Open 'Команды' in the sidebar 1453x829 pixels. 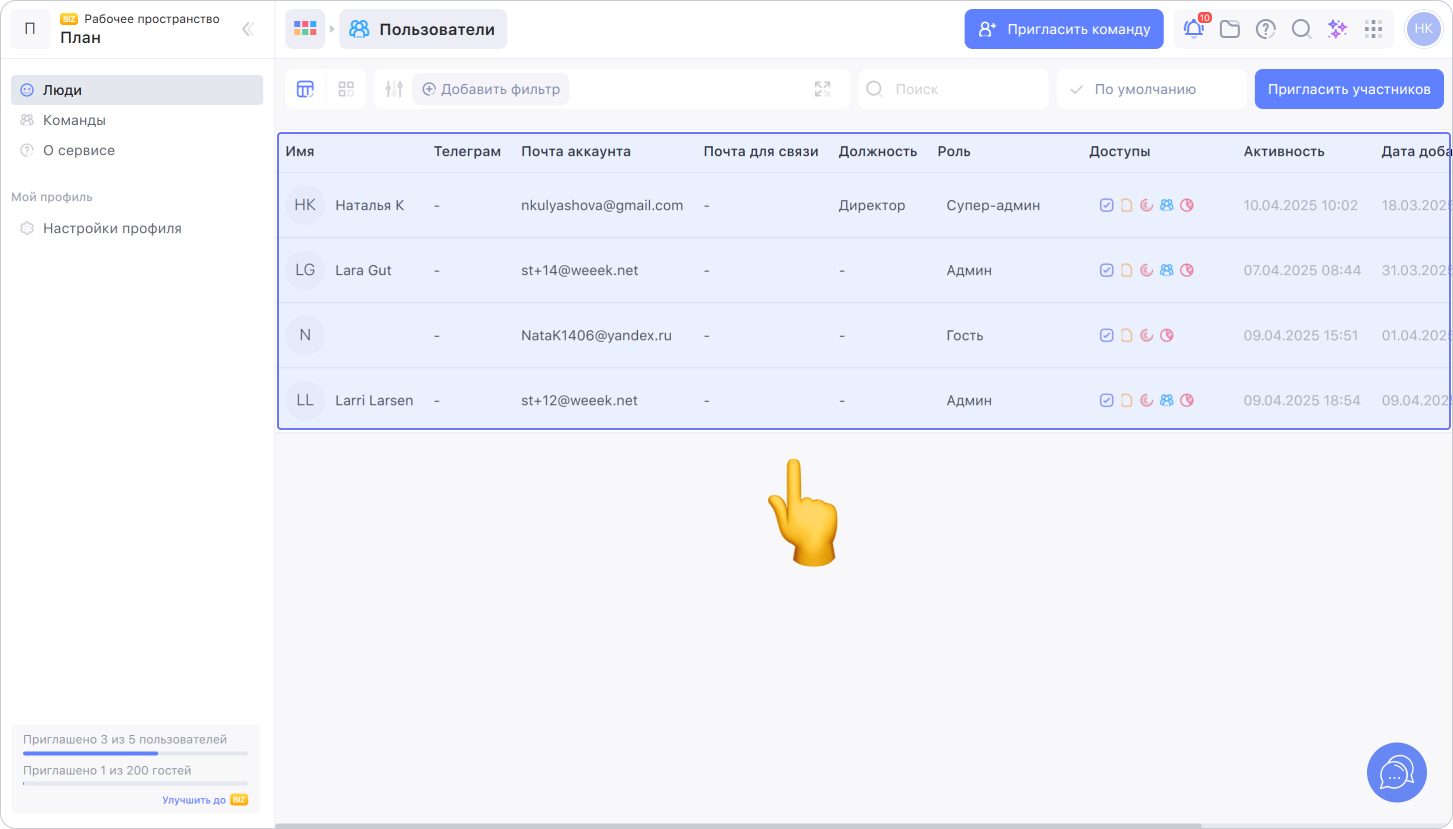(x=74, y=120)
